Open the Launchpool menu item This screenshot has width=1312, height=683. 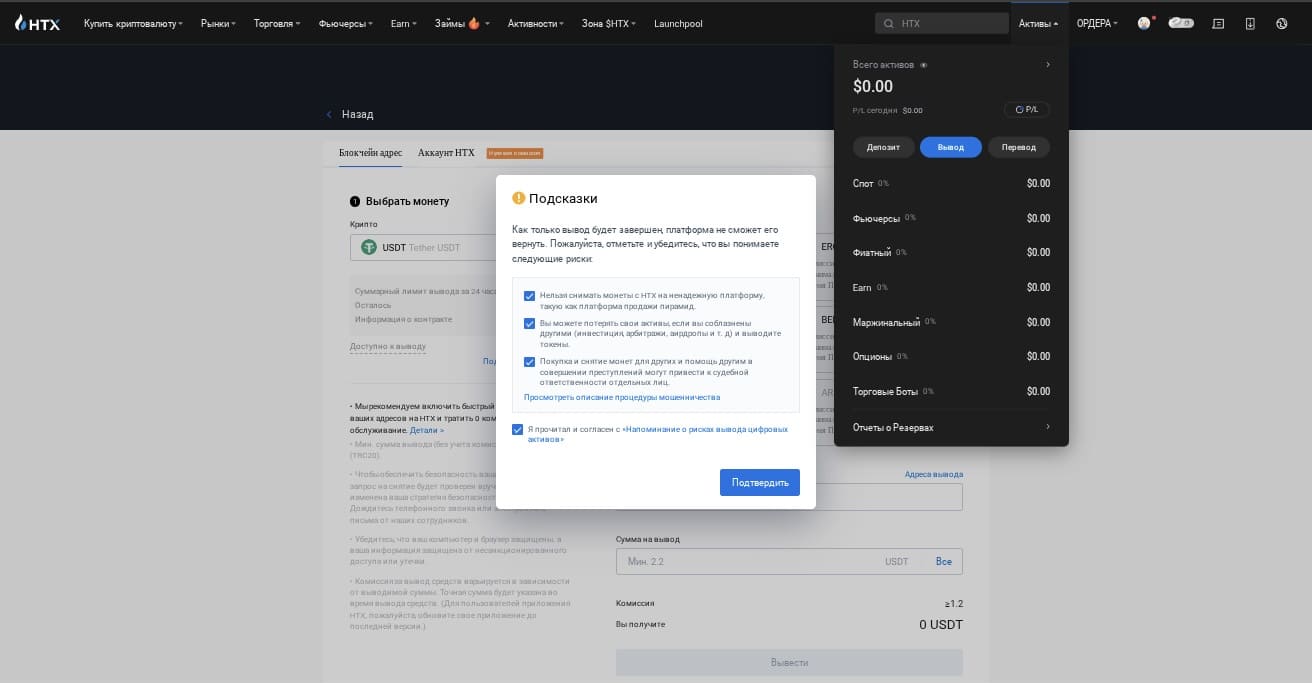coord(678,23)
